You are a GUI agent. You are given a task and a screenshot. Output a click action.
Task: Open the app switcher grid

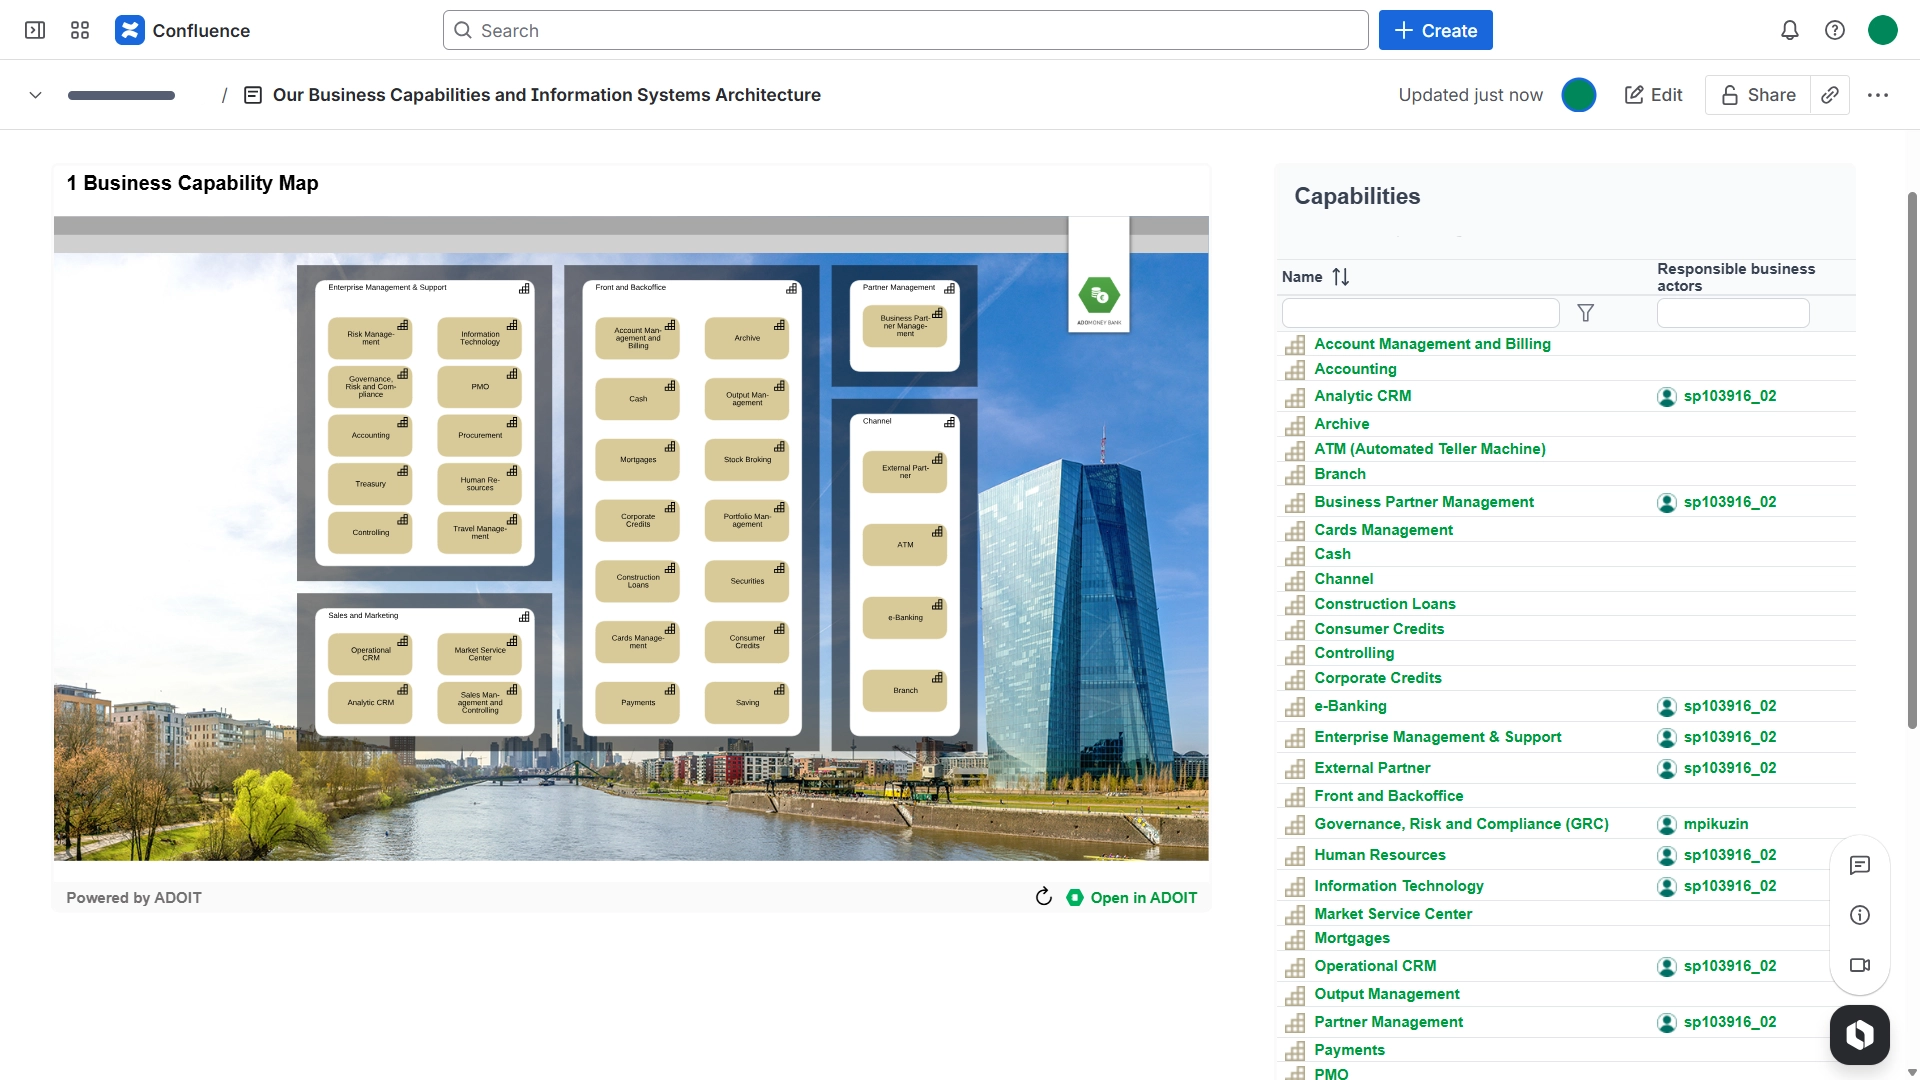pos(80,30)
